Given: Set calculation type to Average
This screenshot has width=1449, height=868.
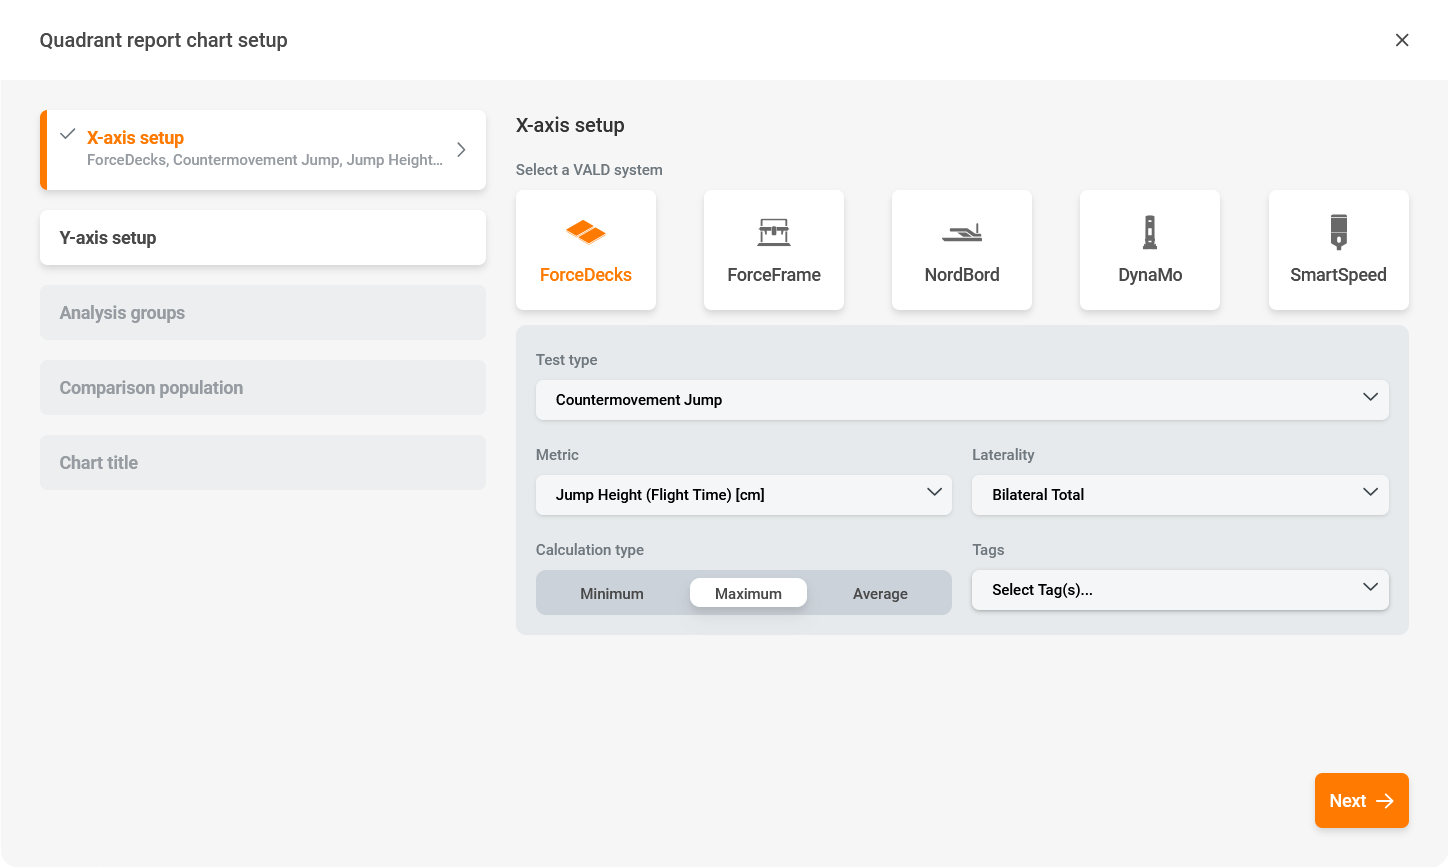Looking at the screenshot, I should point(880,593).
